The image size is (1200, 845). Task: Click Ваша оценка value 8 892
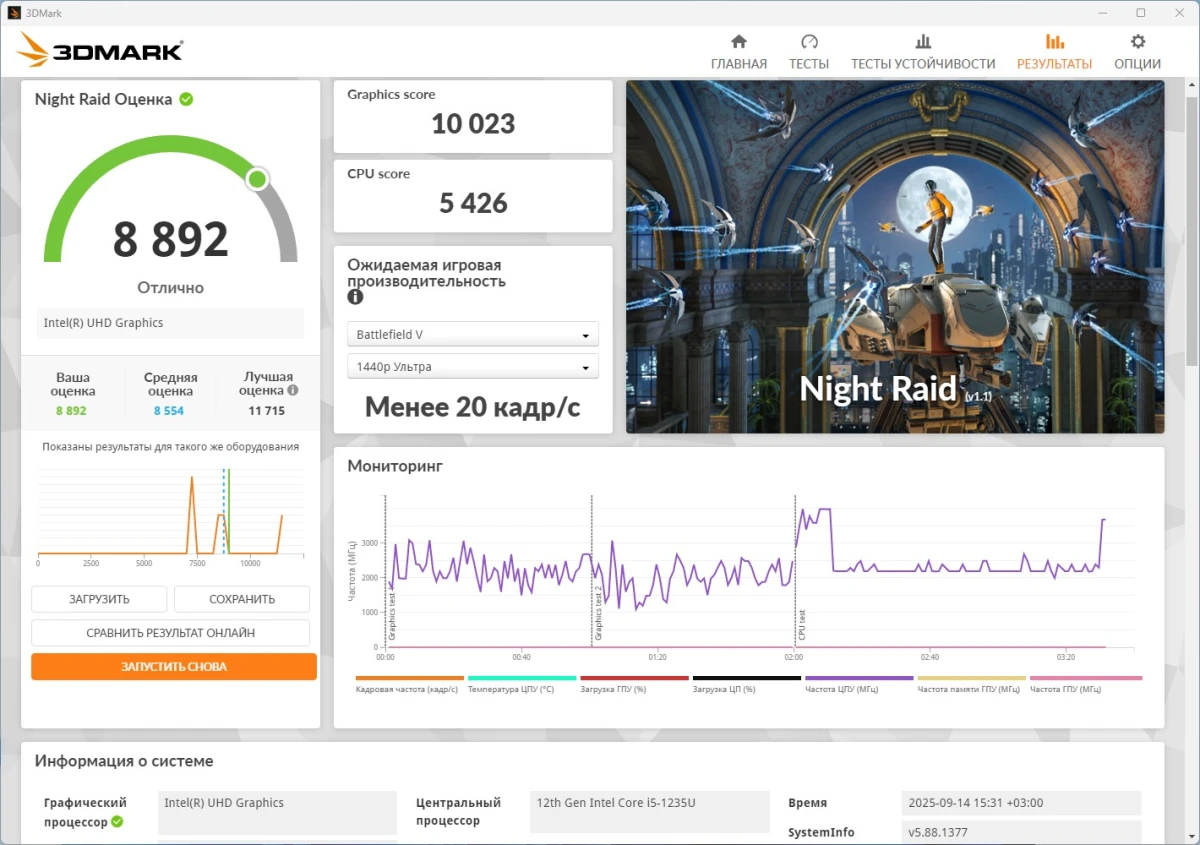click(x=71, y=411)
